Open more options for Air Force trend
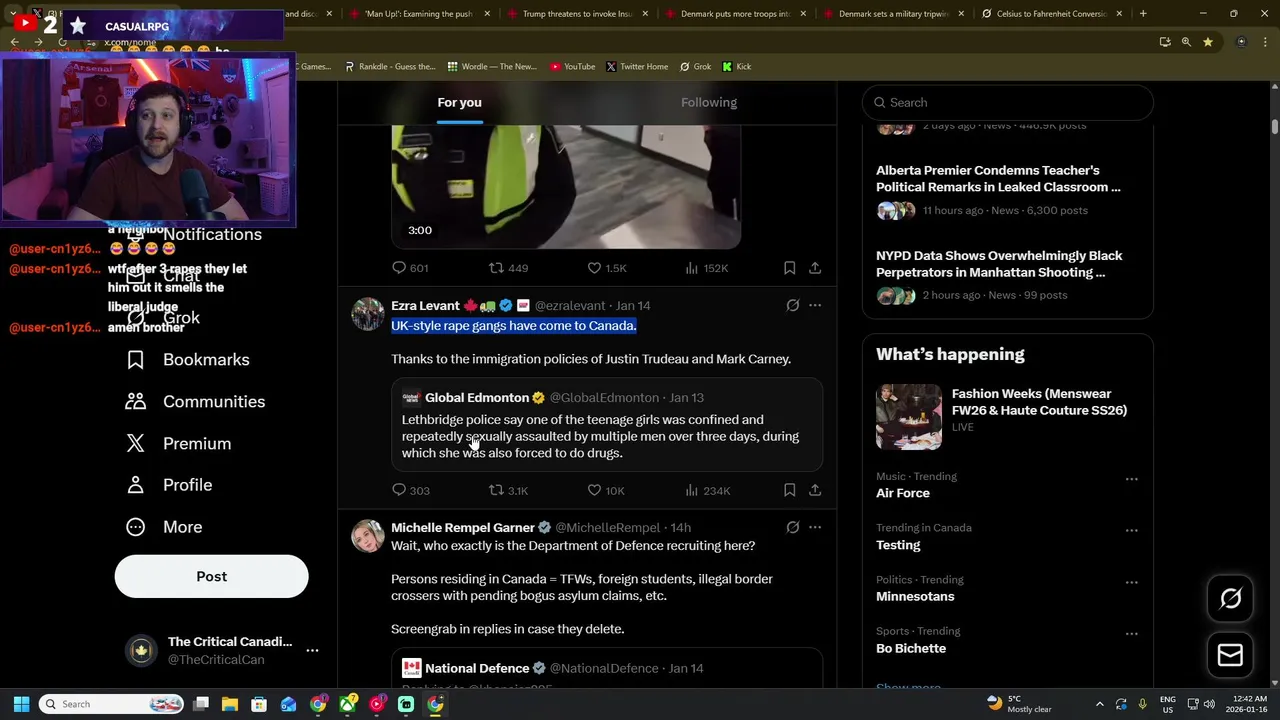 coord(1131,479)
